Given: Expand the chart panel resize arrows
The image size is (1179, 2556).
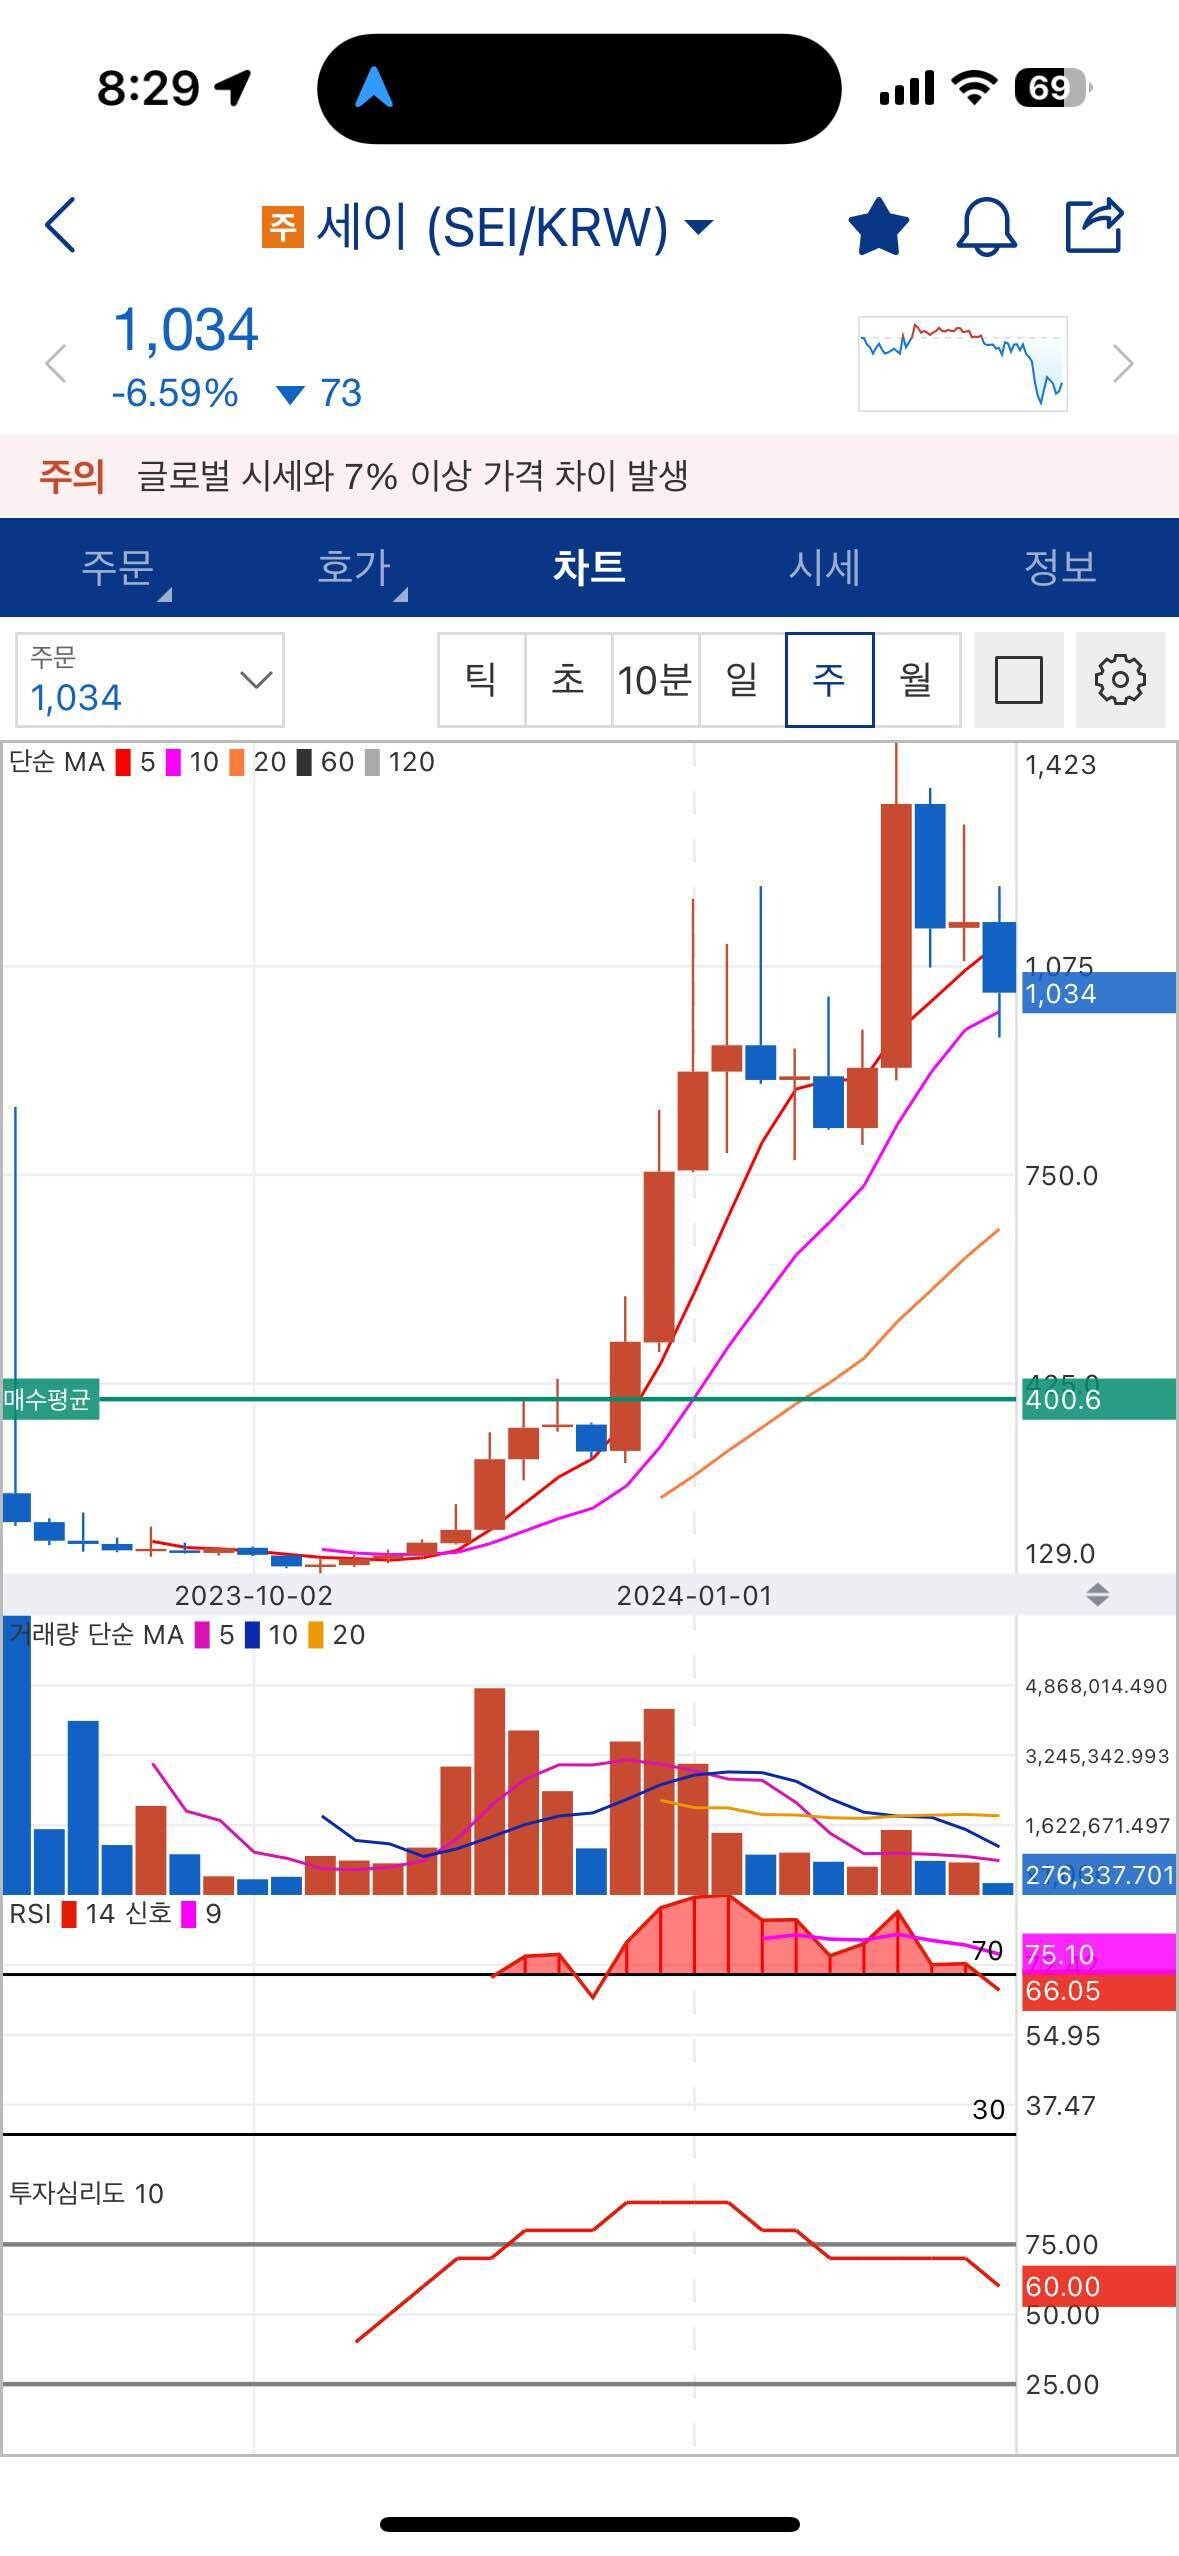Looking at the screenshot, I should click(1097, 1595).
